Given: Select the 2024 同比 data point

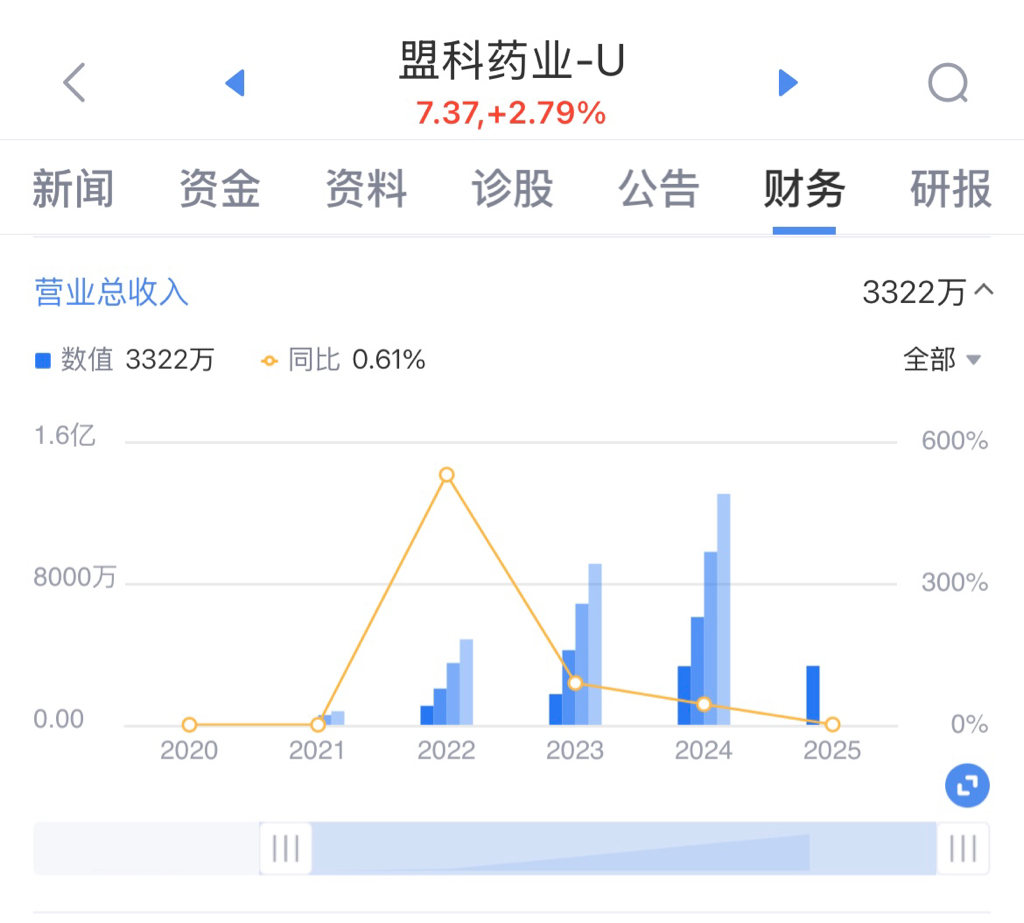Looking at the screenshot, I should point(704,704).
